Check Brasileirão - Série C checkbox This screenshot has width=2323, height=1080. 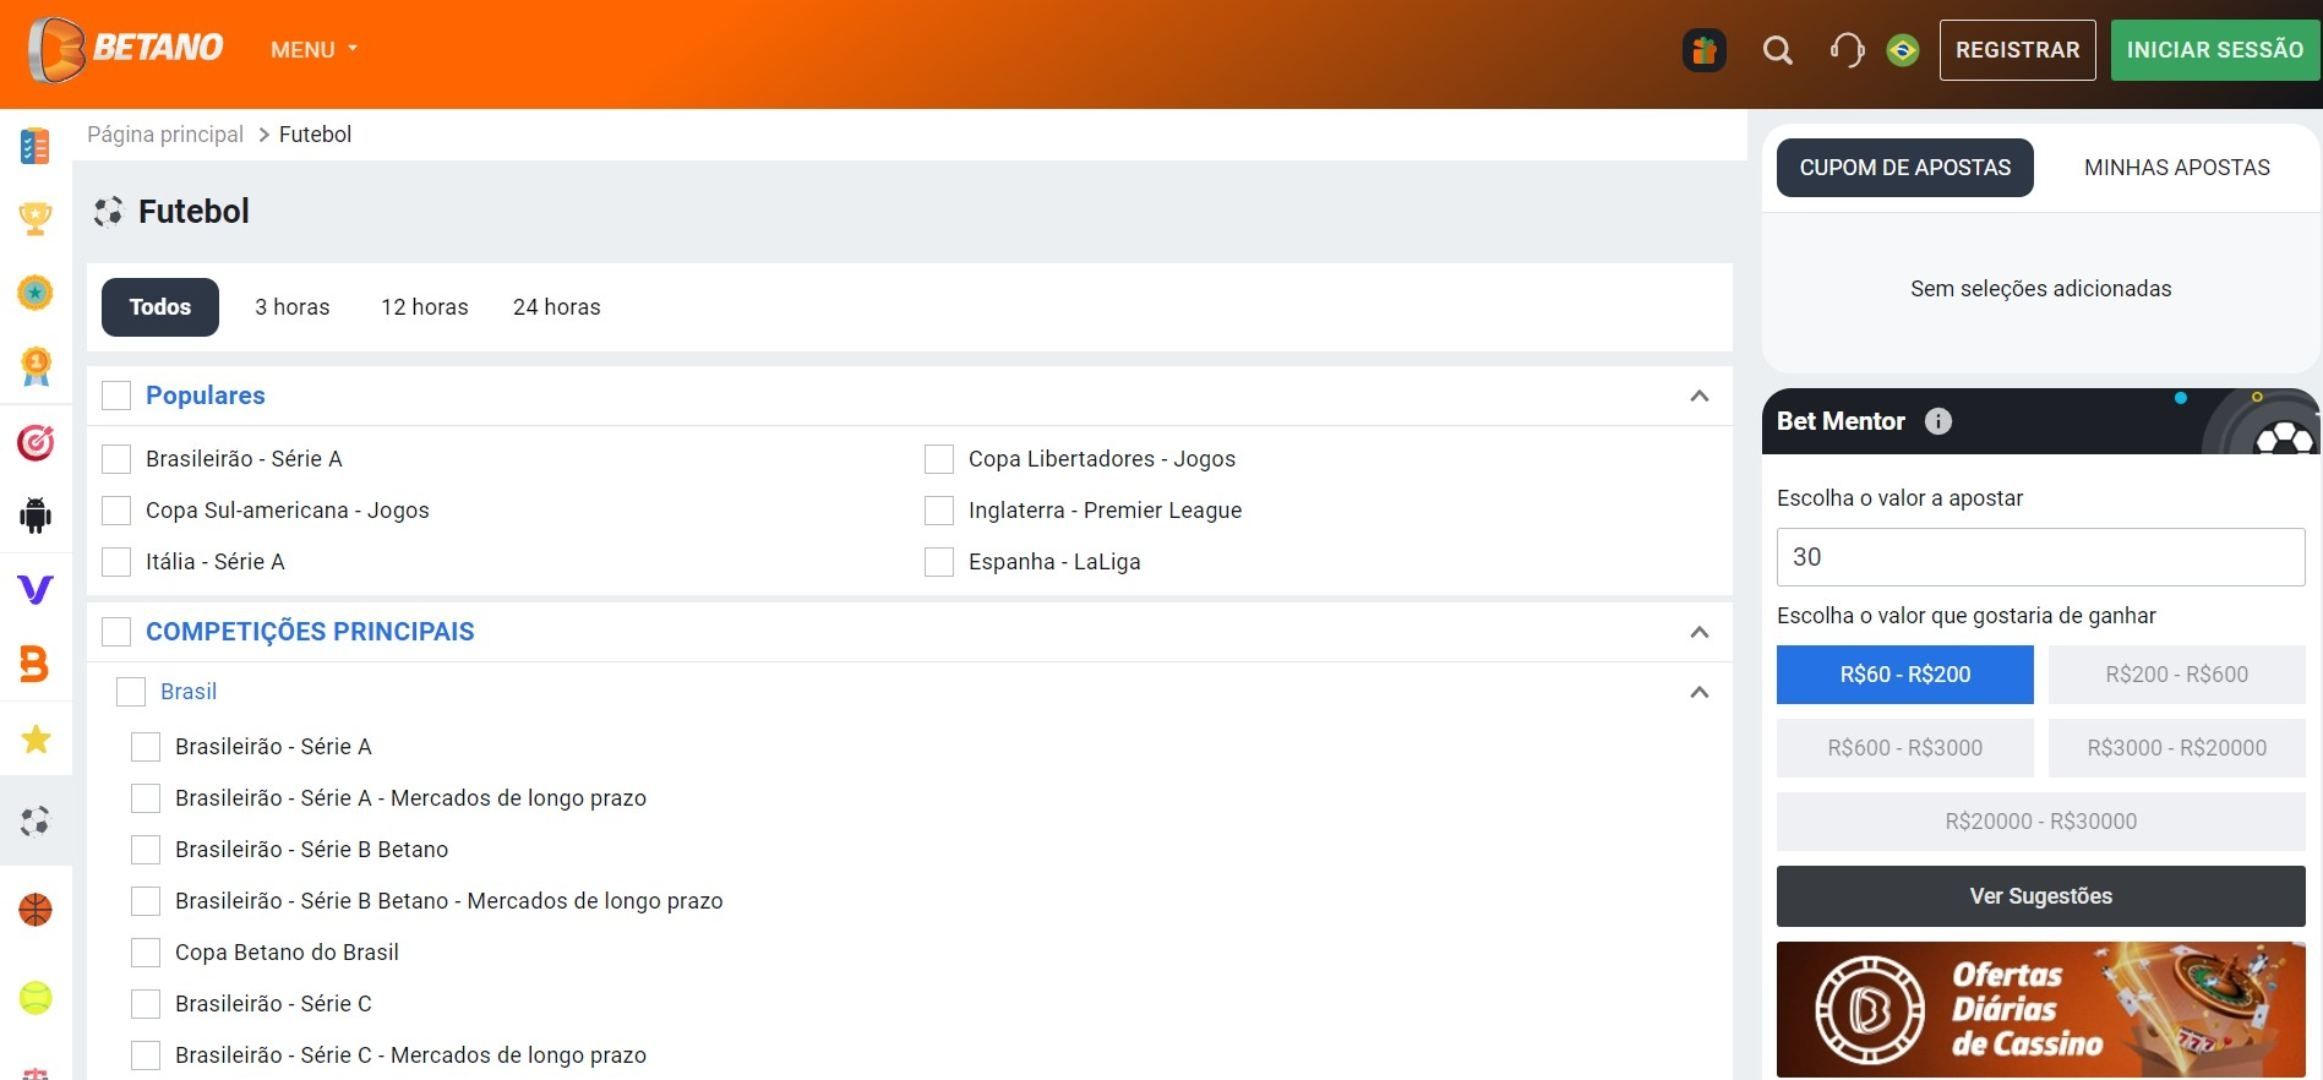pos(145,1004)
